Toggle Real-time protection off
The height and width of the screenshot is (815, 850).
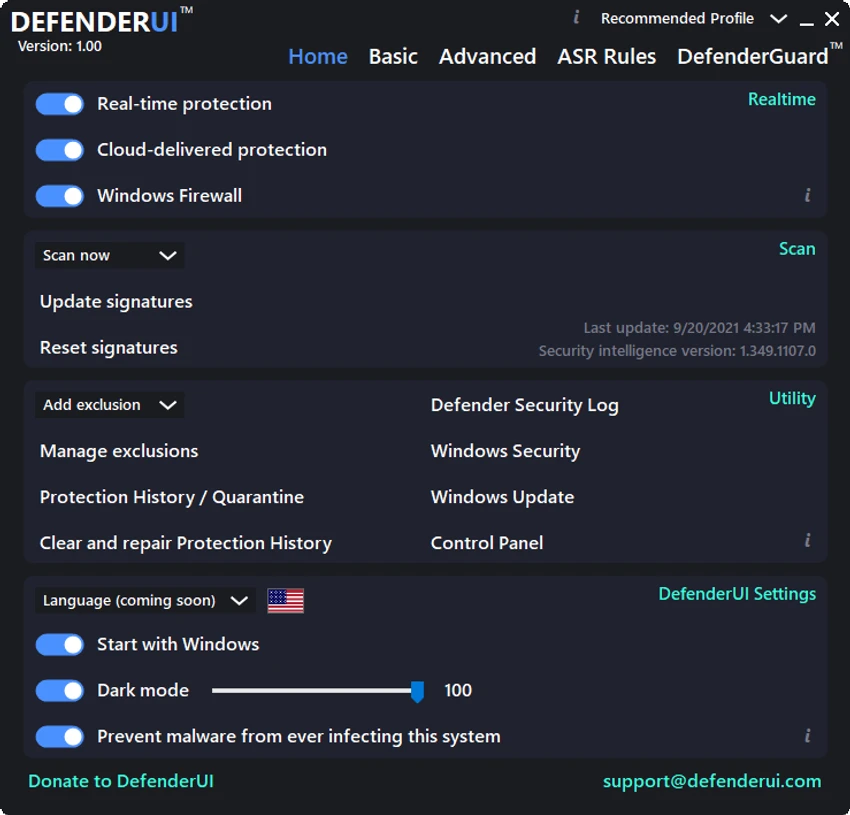point(60,104)
